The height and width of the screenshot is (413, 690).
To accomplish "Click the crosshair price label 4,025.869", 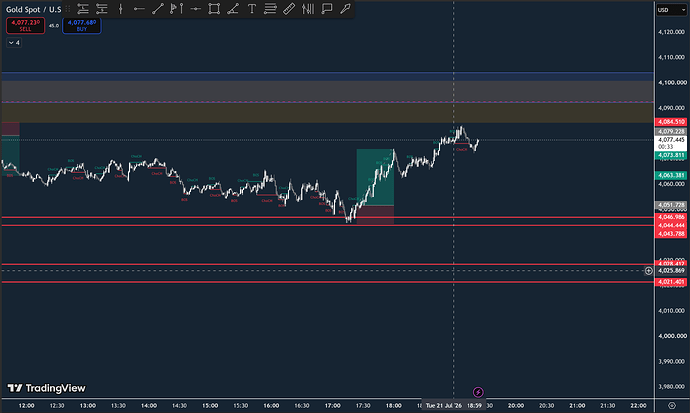I will [x=671, y=271].
